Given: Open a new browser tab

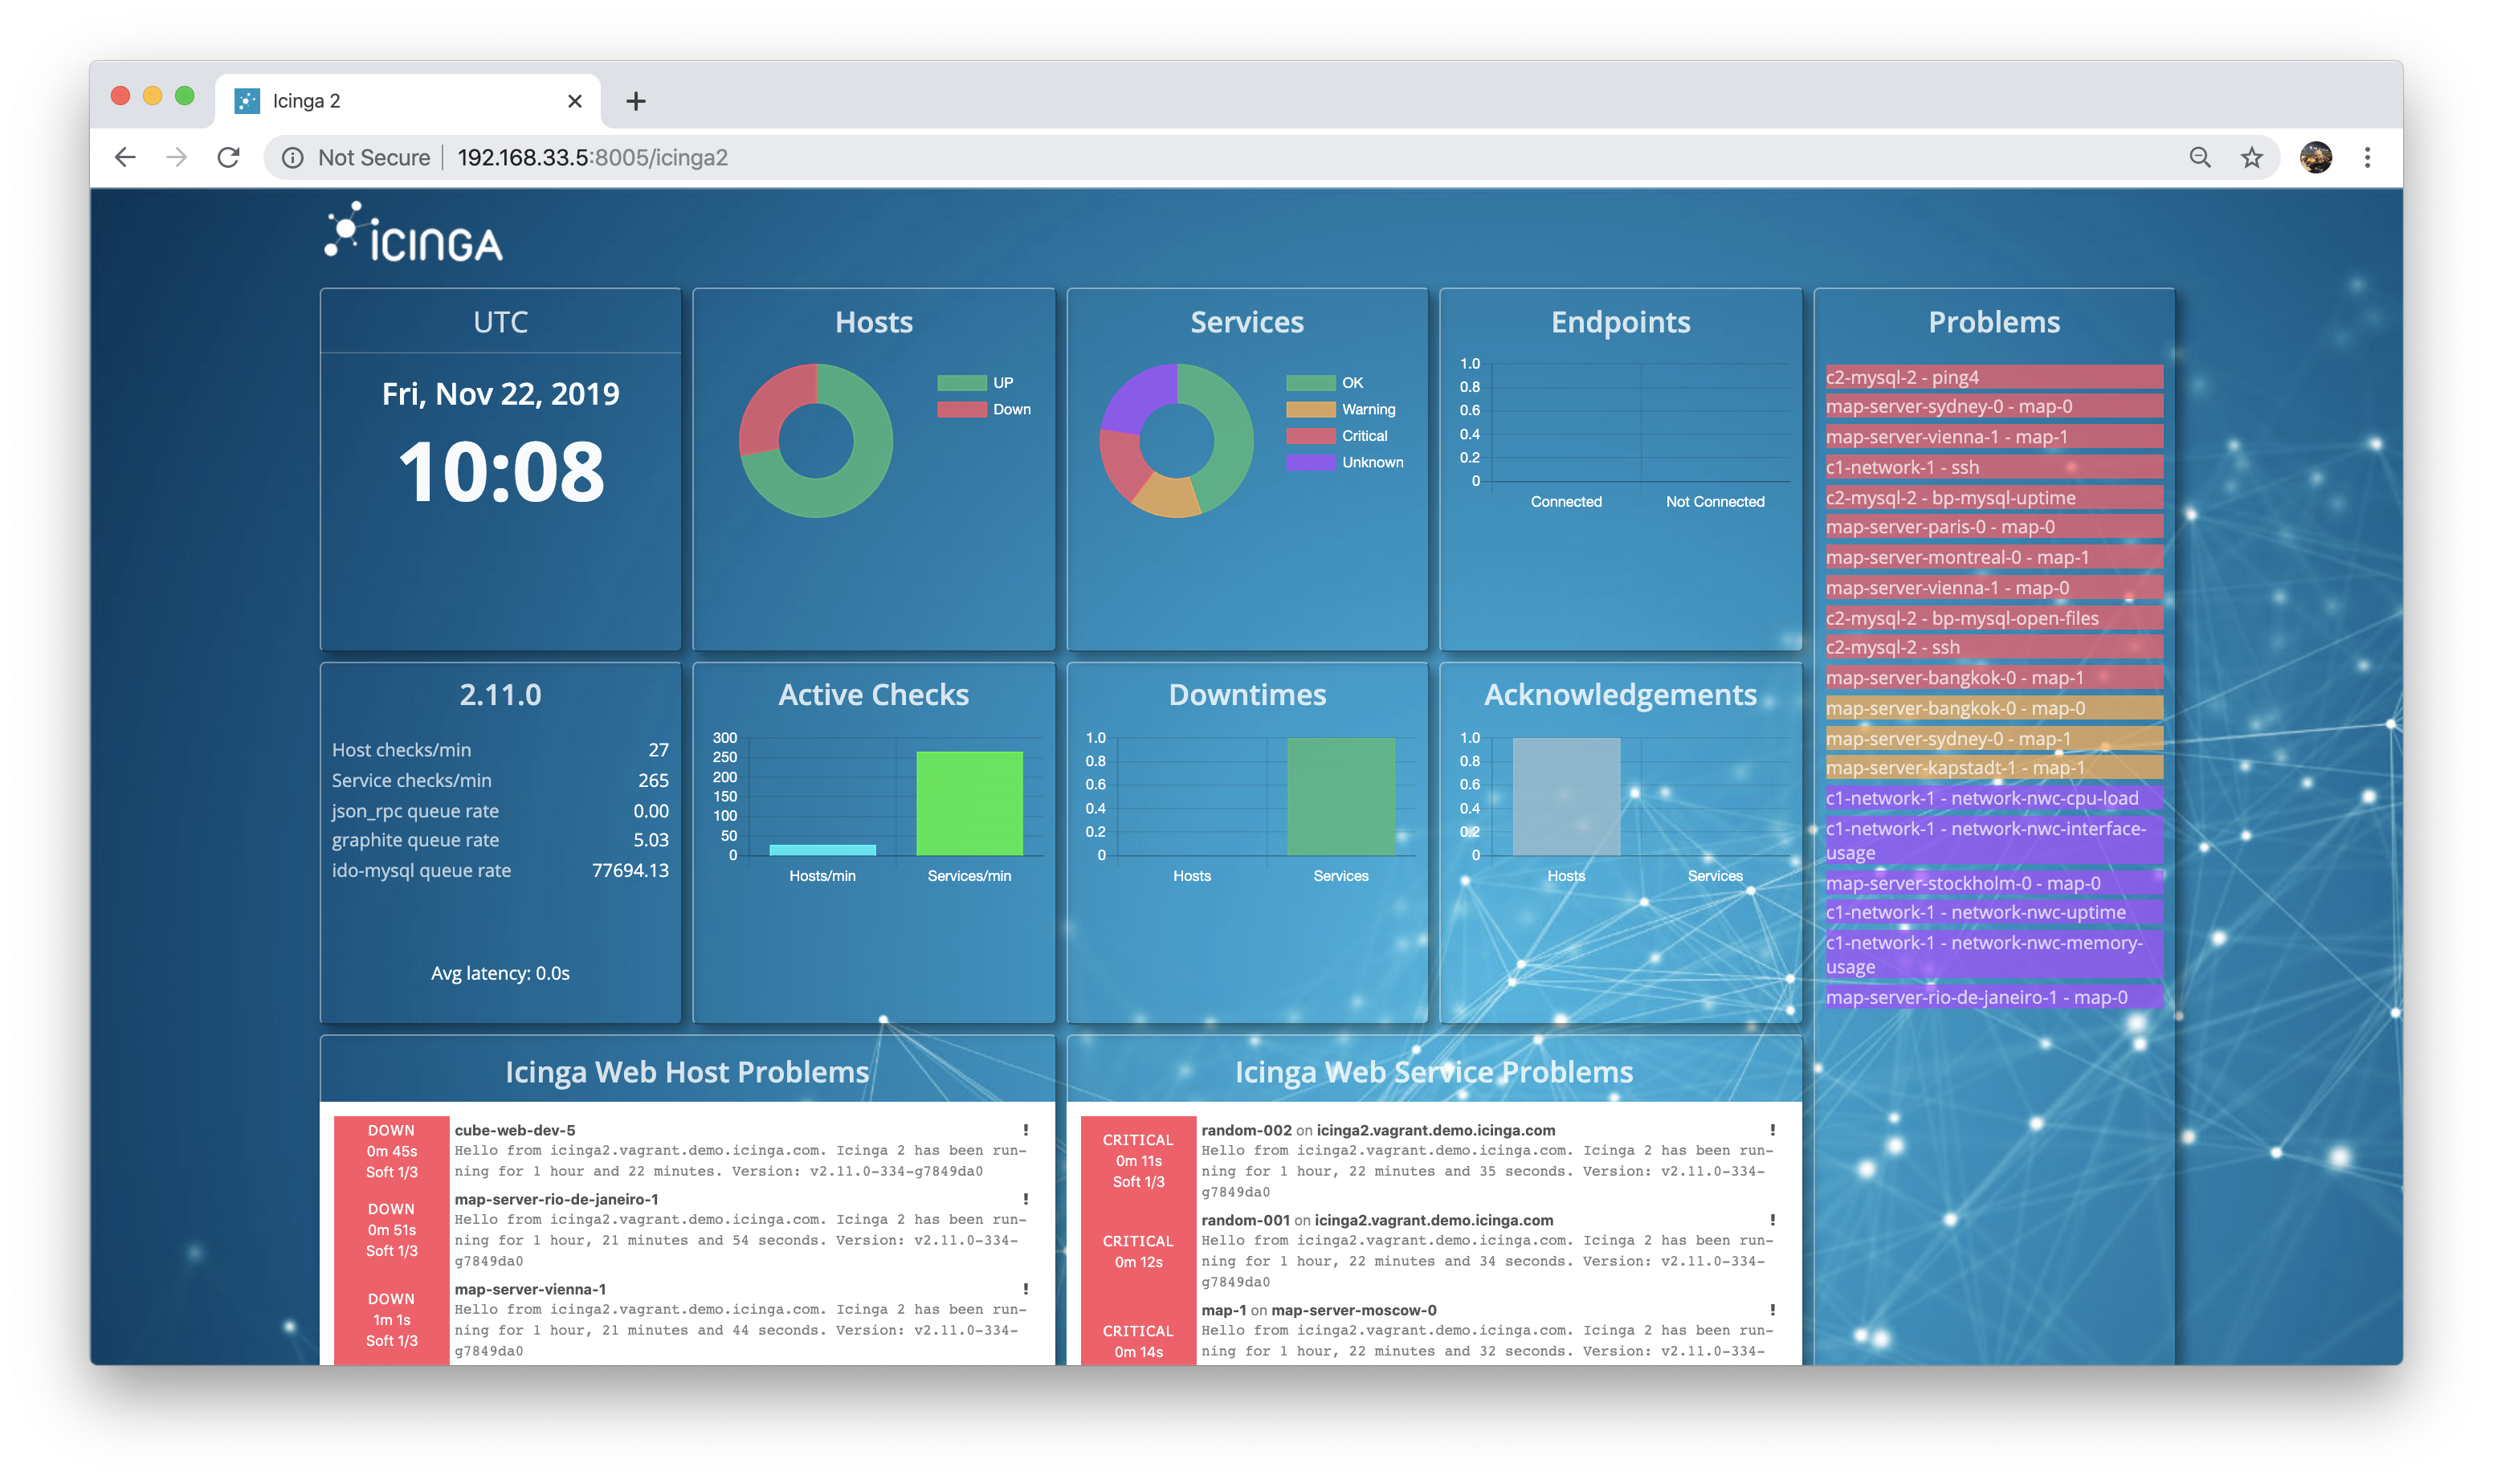Looking at the screenshot, I should click(x=635, y=101).
